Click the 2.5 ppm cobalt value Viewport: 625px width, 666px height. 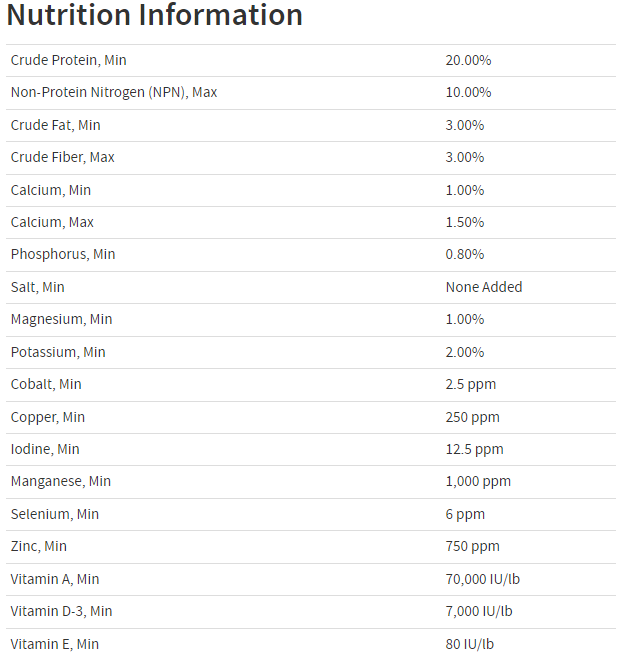click(x=471, y=384)
